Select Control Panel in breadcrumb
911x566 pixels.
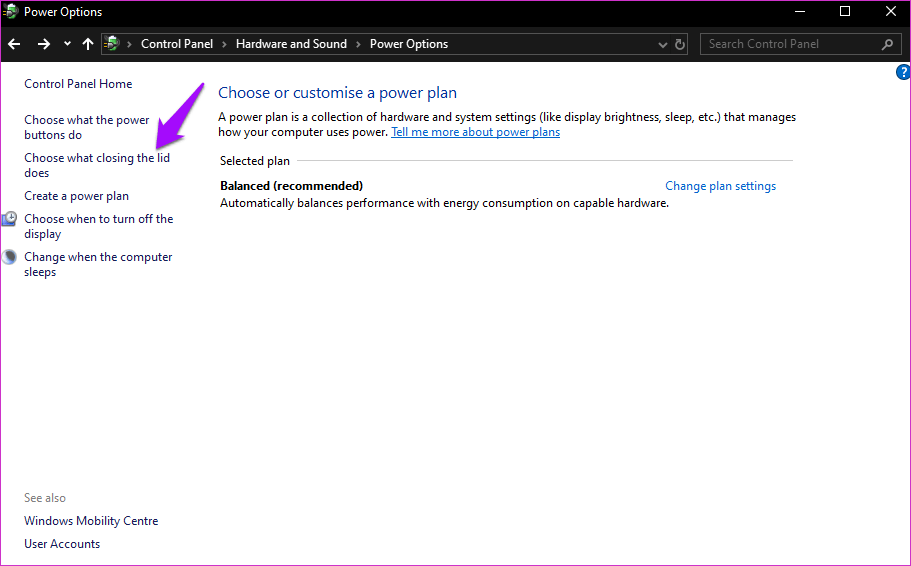tap(177, 44)
